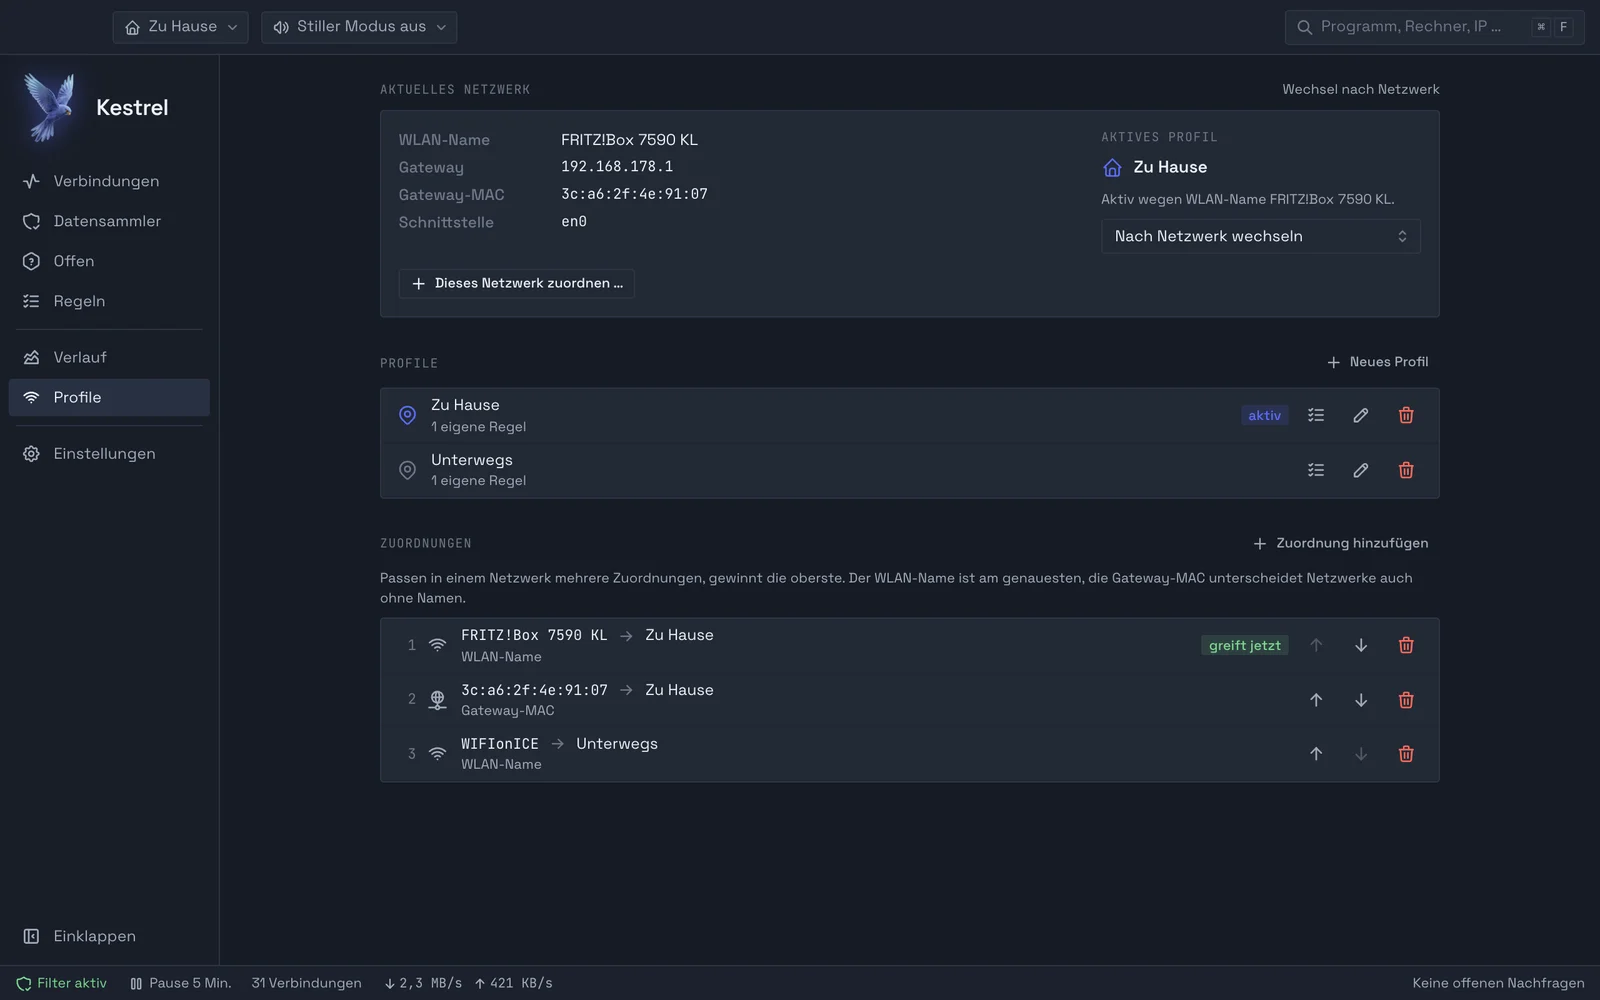1600x1000 pixels.
Task: Move FRITZ!Box 7590 KL mapping down
Action: pos(1361,645)
